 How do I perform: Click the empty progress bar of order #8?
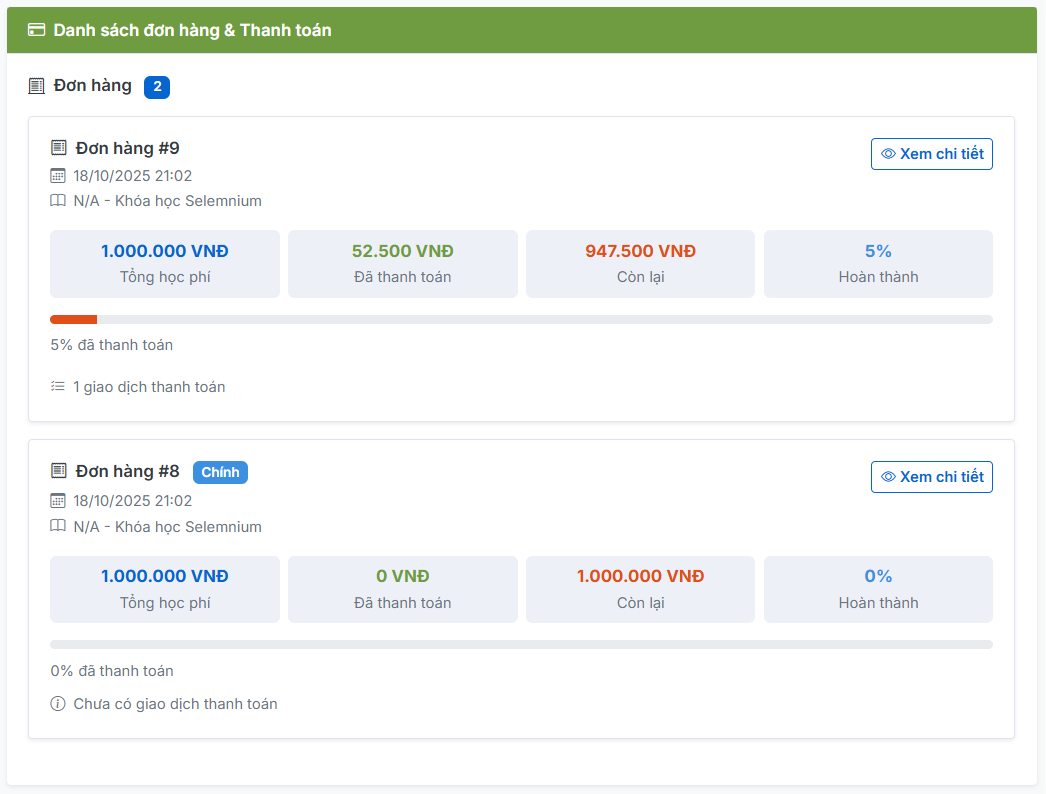521,645
